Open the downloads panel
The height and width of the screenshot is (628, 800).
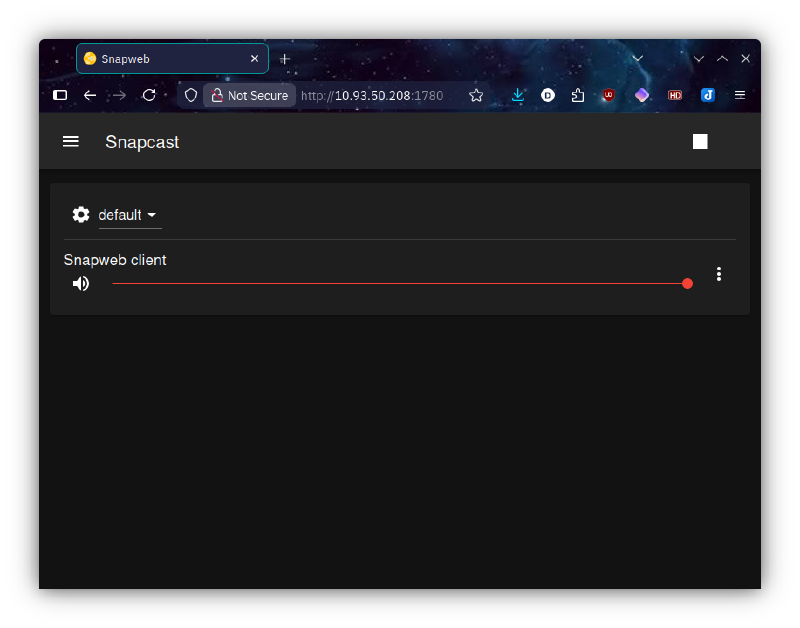(518, 95)
